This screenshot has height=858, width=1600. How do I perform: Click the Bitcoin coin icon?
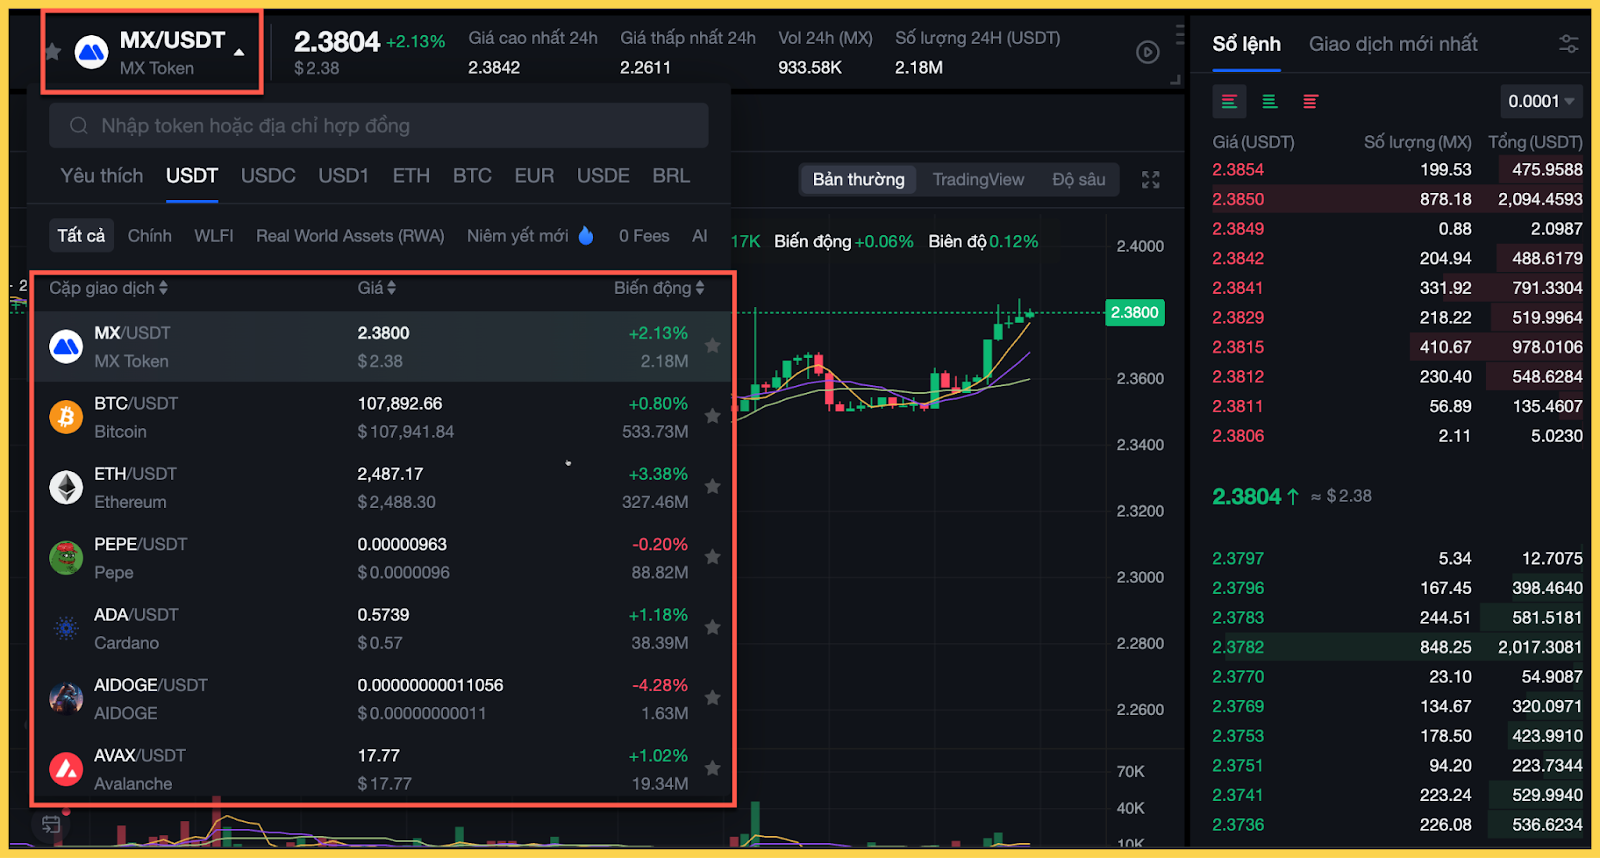click(x=66, y=417)
